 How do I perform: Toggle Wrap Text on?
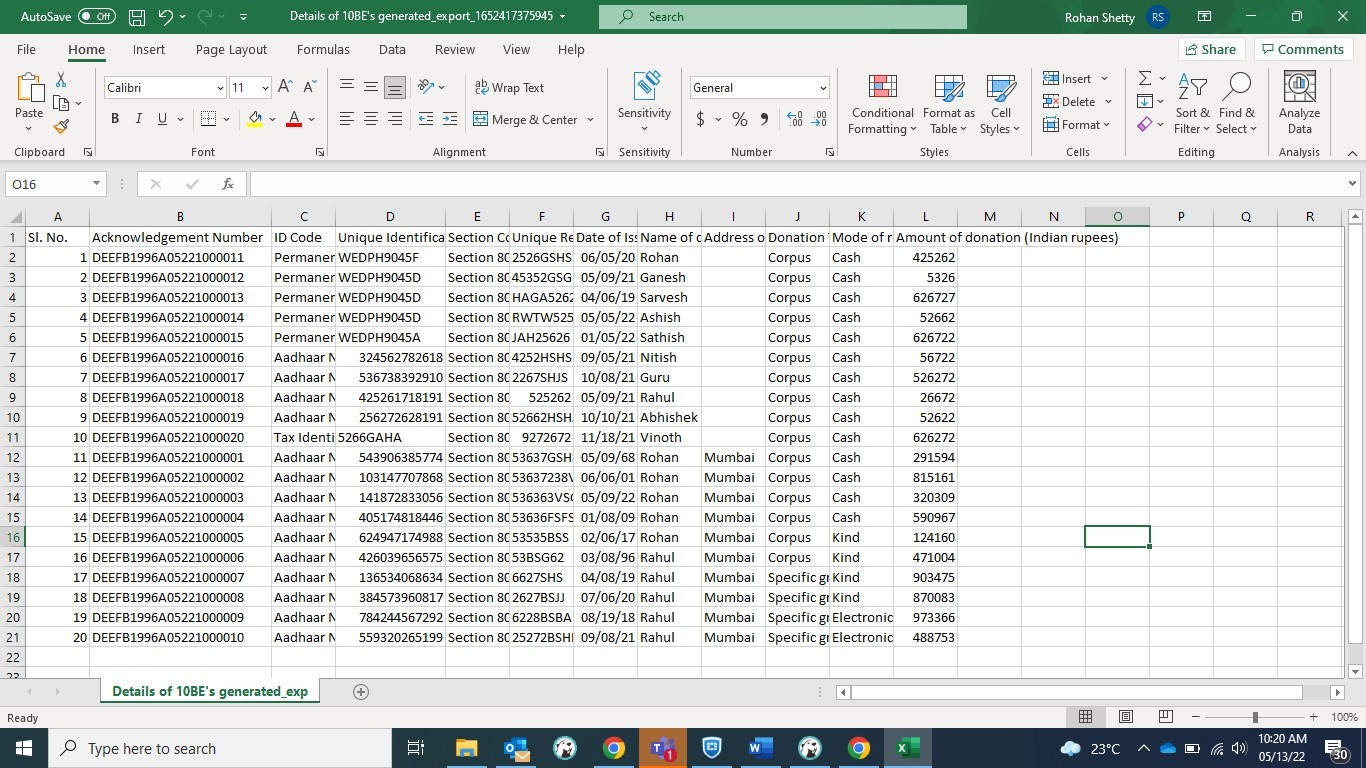click(x=509, y=88)
